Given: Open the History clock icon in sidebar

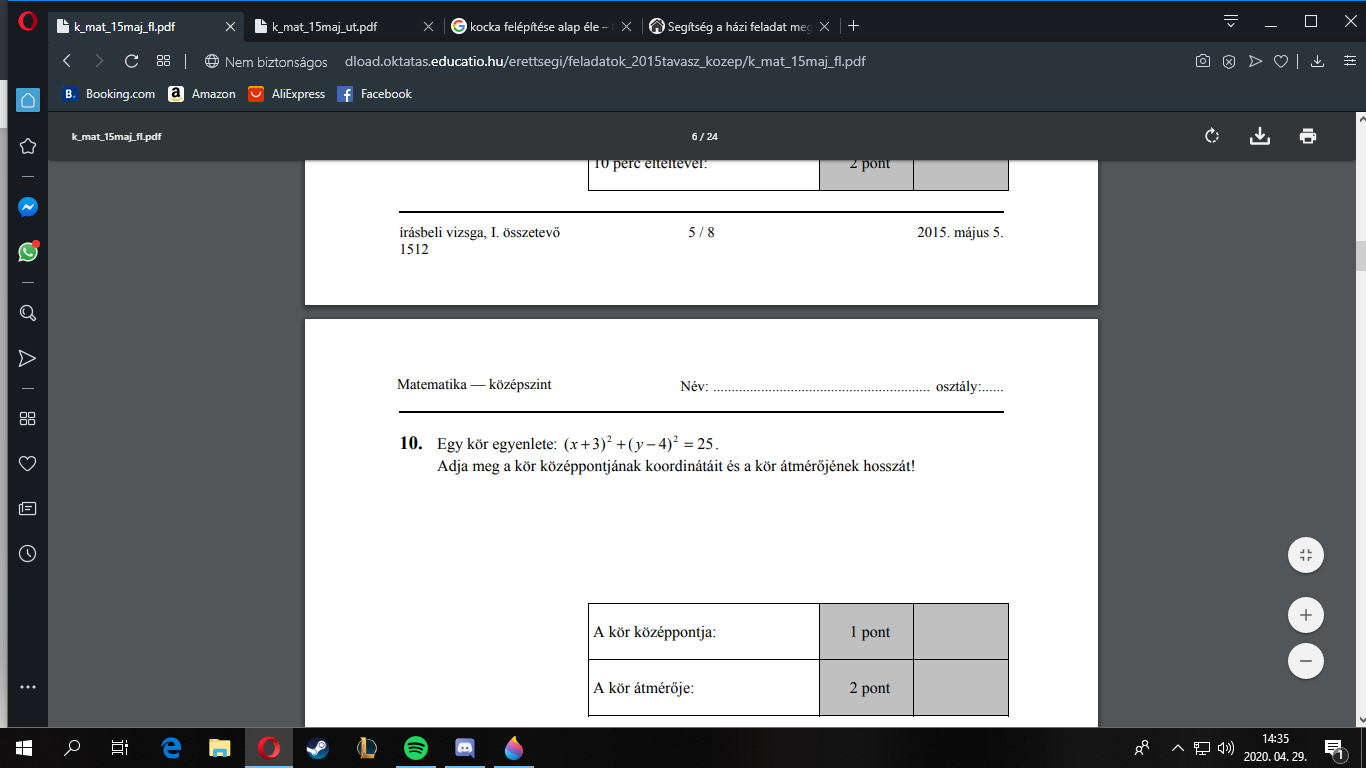Looking at the screenshot, I should [28, 553].
